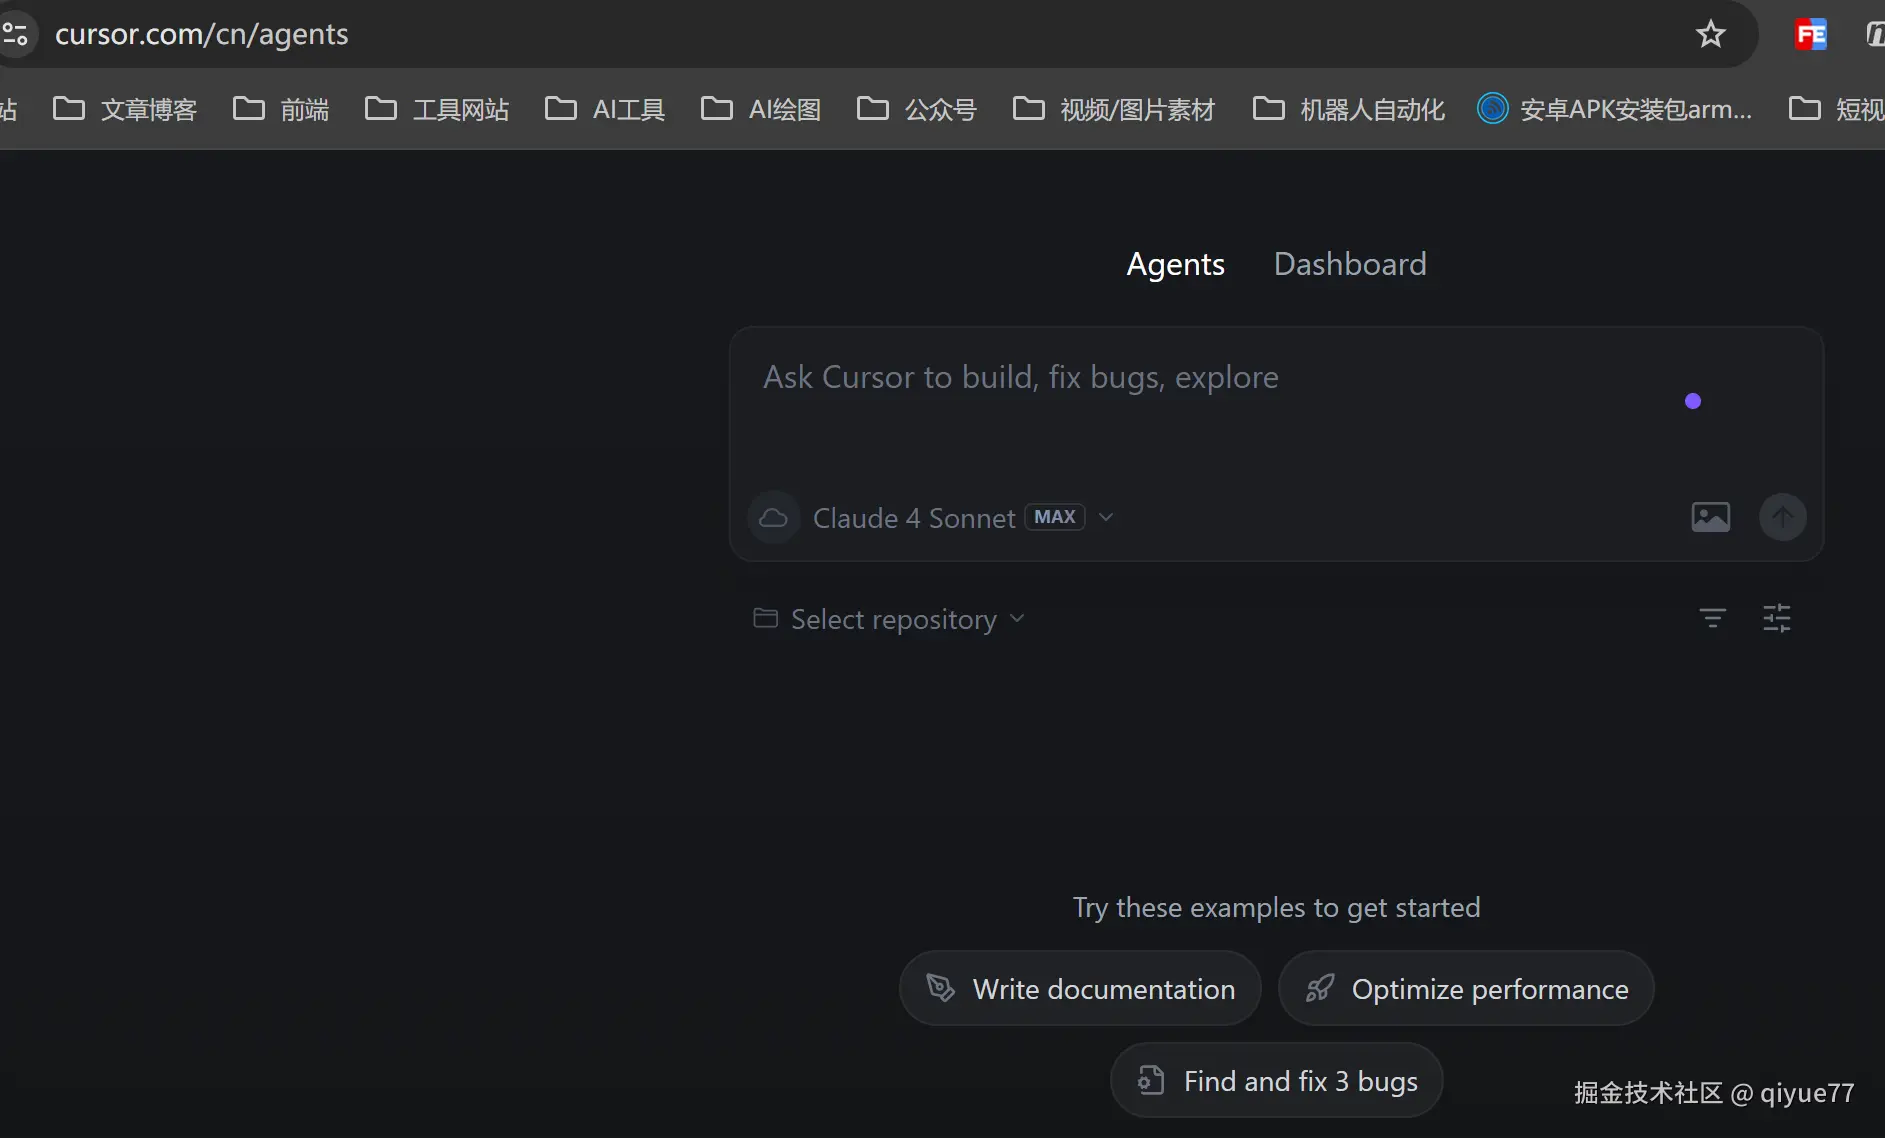This screenshot has height=1138, width=1885.
Task: Open the filter list icon
Action: coord(1713,618)
